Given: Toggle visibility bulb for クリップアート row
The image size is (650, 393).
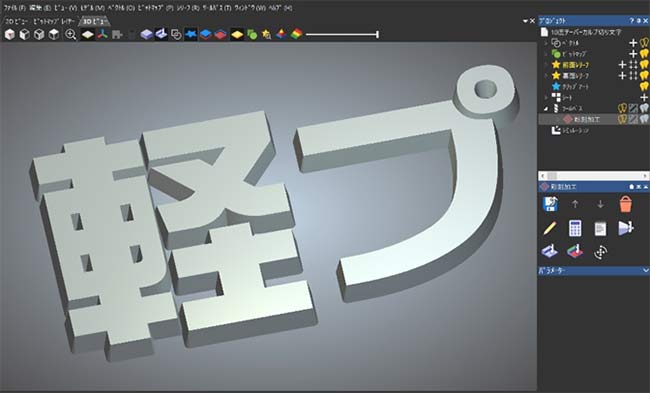Looking at the screenshot, I should pyautogui.click(x=644, y=86).
